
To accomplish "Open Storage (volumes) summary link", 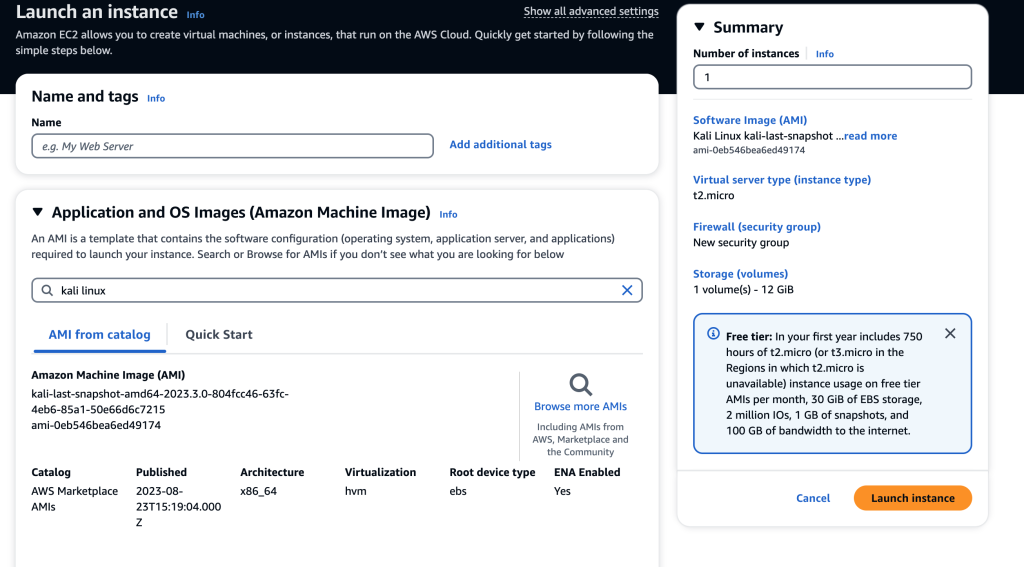I will (741, 274).
